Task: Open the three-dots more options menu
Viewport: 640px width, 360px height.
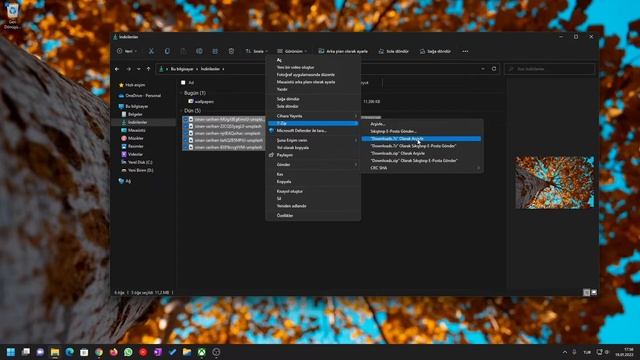Action: coord(465,51)
